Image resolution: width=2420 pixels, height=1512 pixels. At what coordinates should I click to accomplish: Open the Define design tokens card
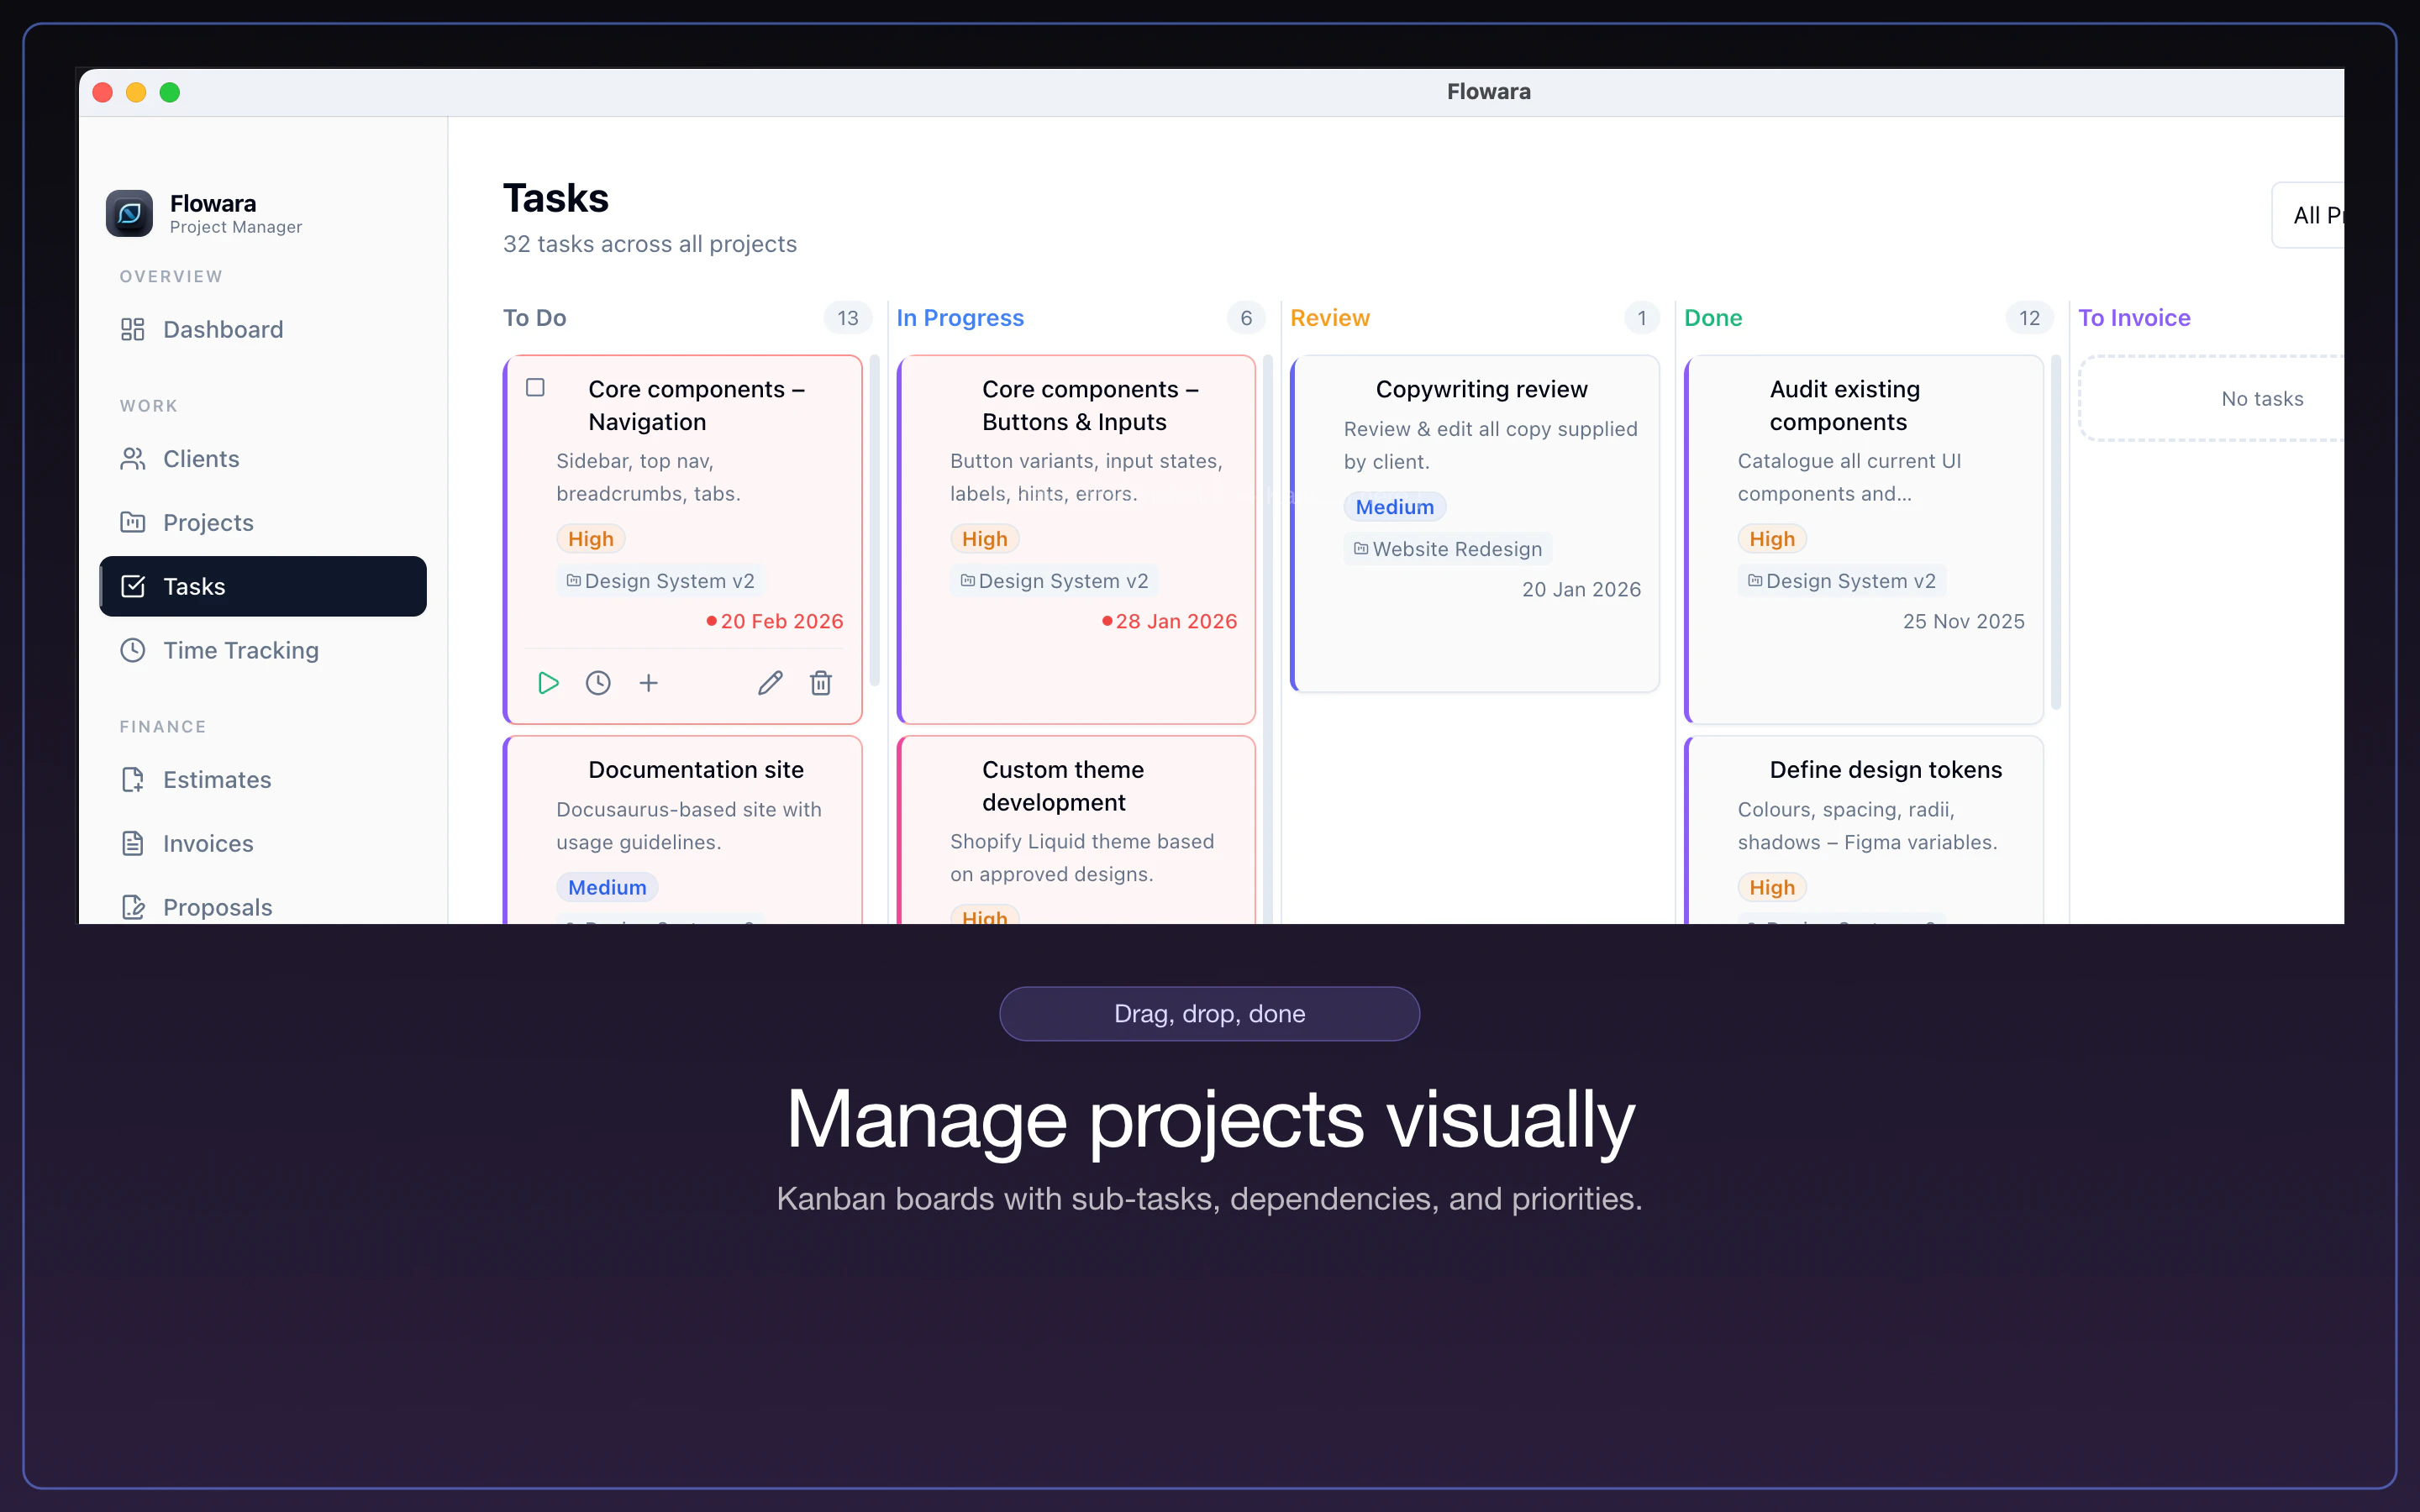coord(1864,830)
